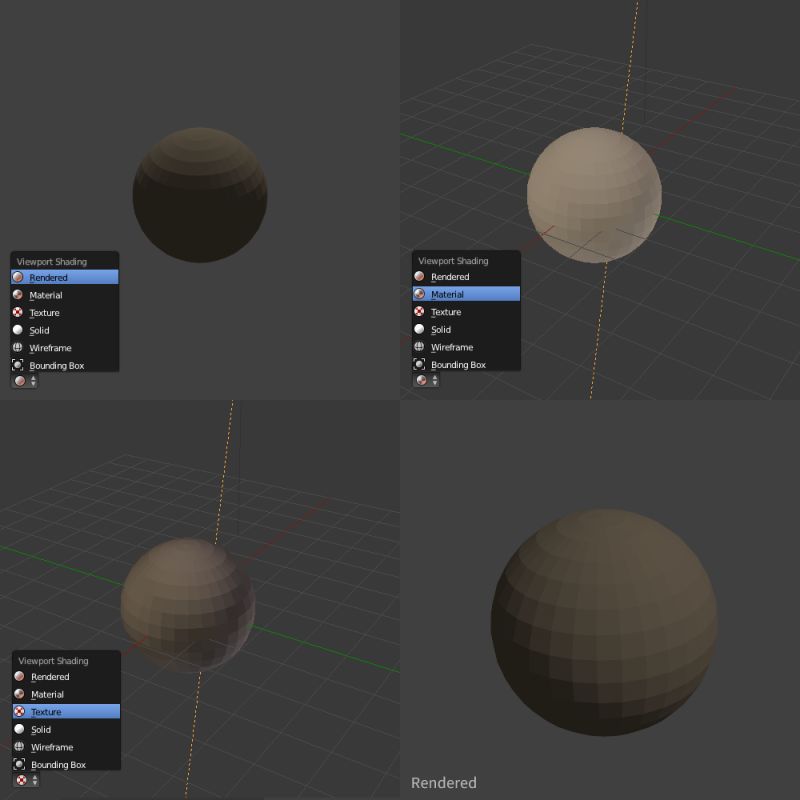The width and height of the screenshot is (800, 800).
Task: Choose Material from the top-left Viewport Shading menu
Action: pos(45,295)
